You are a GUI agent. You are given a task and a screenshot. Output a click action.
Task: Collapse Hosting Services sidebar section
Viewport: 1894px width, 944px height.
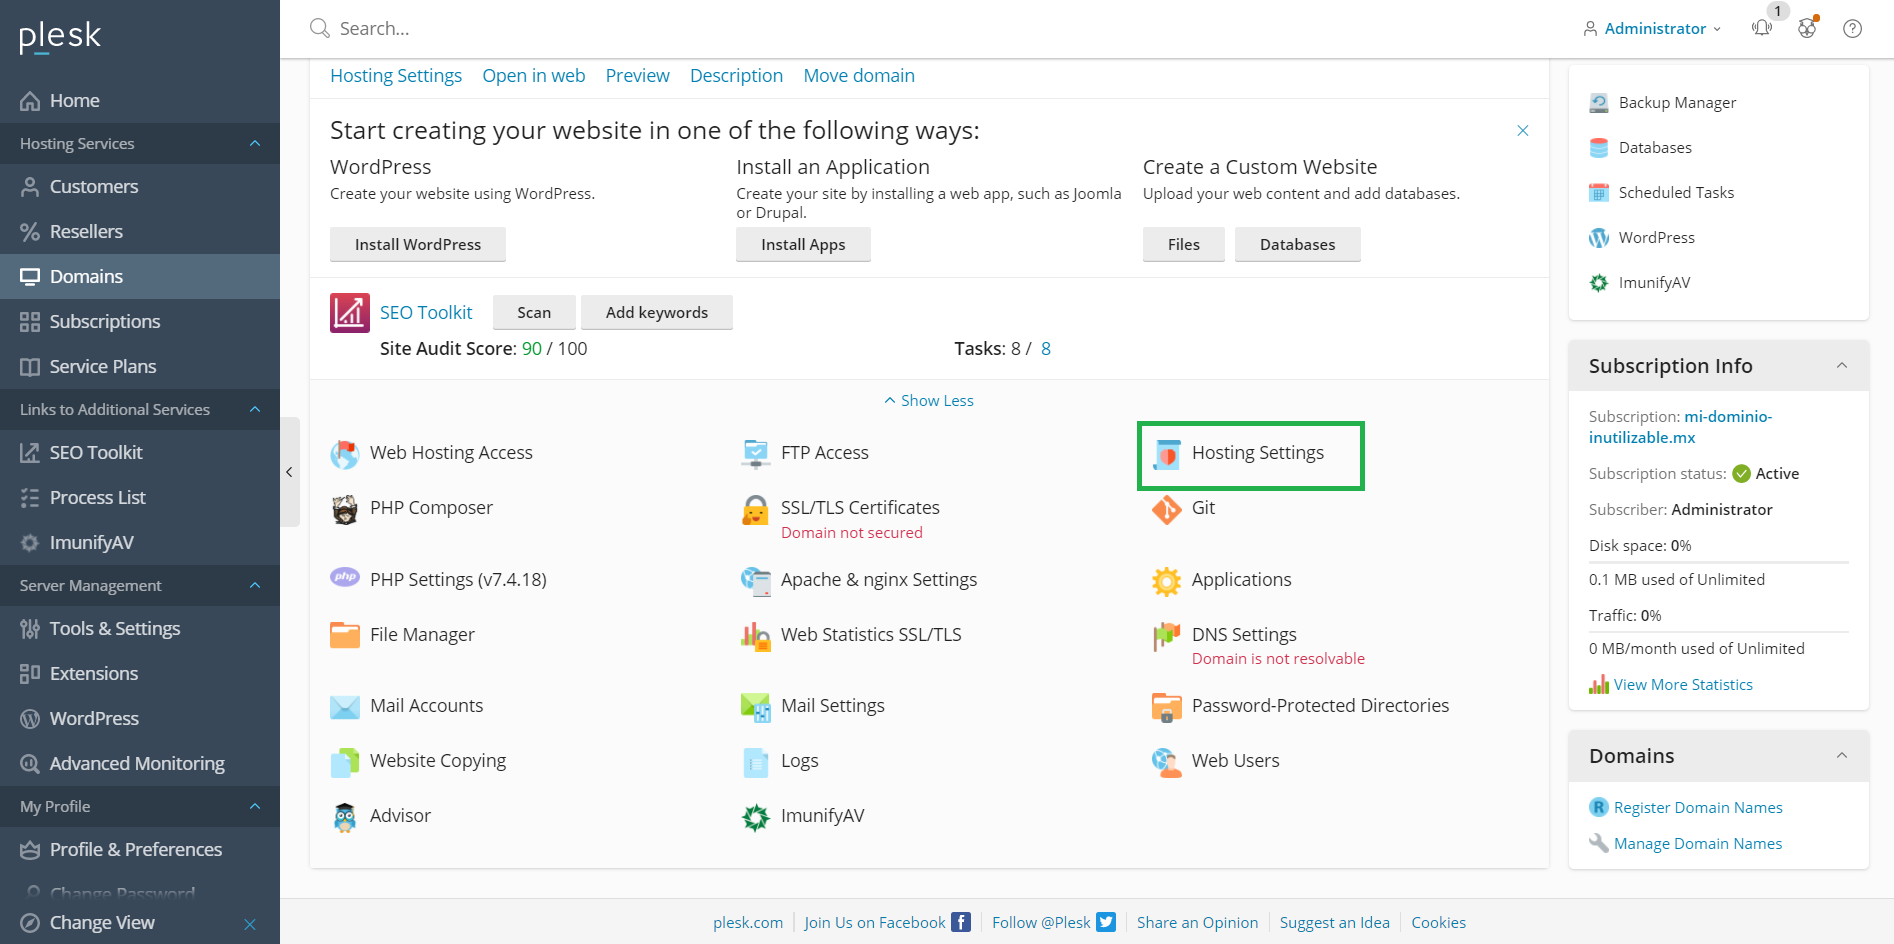[x=255, y=144]
